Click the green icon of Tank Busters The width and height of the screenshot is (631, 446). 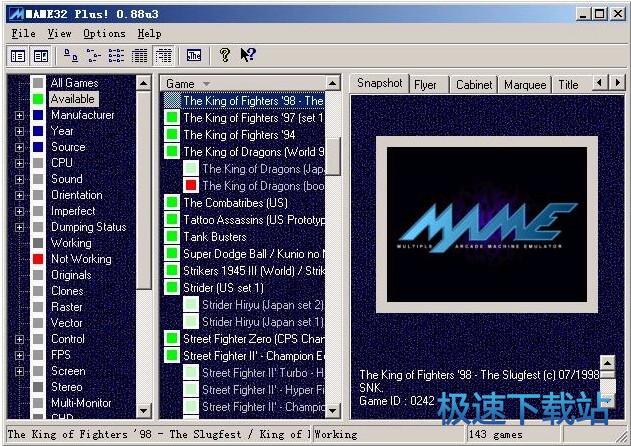pyautogui.click(x=172, y=236)
